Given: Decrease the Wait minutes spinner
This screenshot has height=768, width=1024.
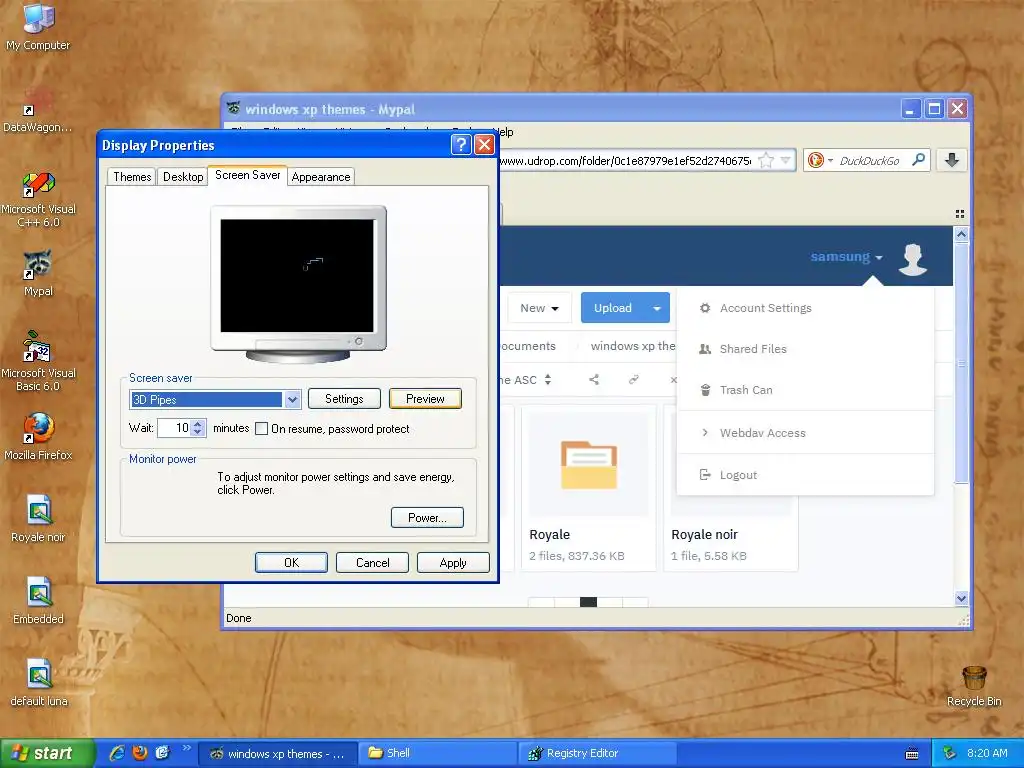Looking at the screenshot, I should pyautogui.click(x=198, y=432).
